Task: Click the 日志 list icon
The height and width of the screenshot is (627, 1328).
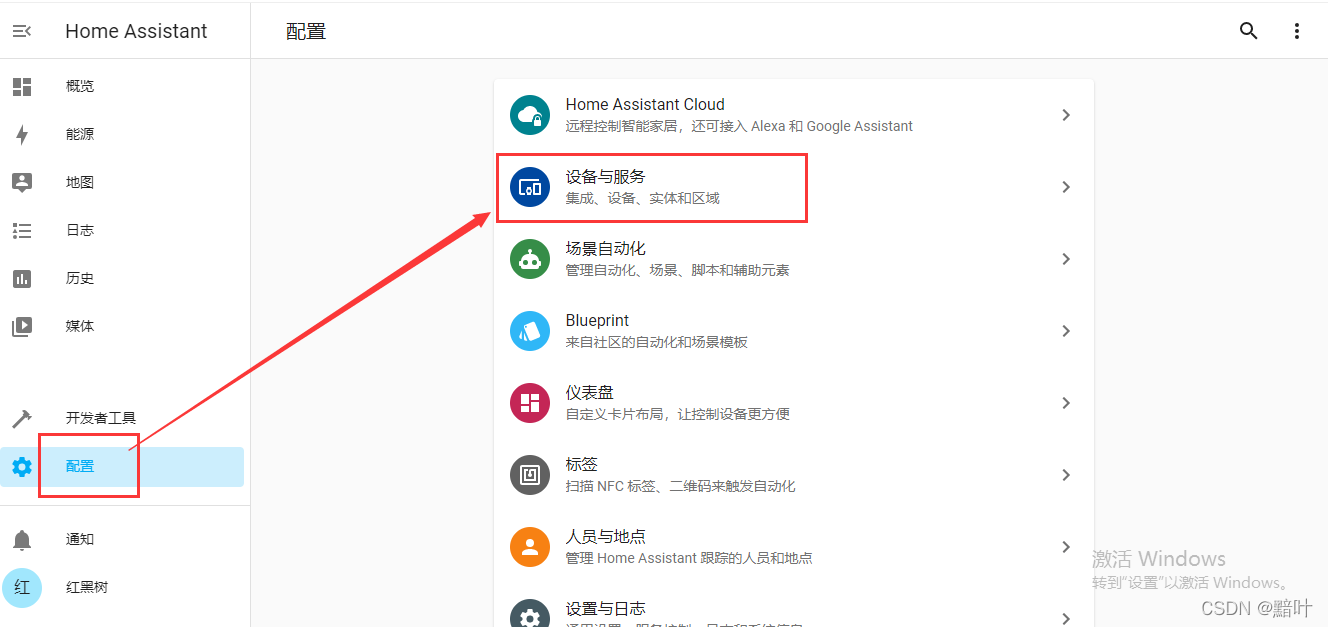Action: (22, 231)
